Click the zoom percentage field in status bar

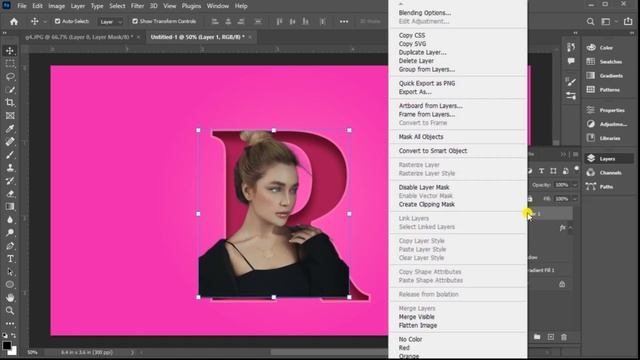[33, 352]
